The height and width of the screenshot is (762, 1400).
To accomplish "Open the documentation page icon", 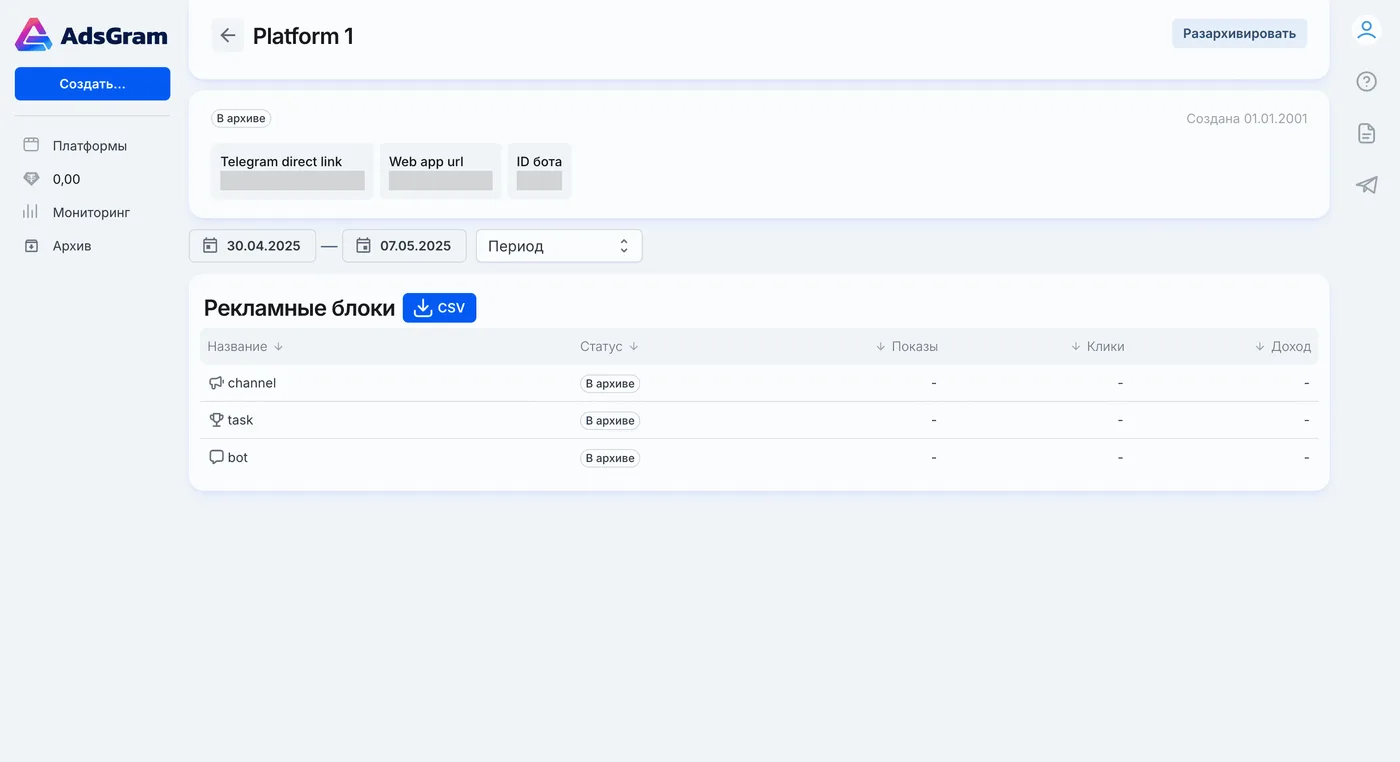I will pos(1366,133).
